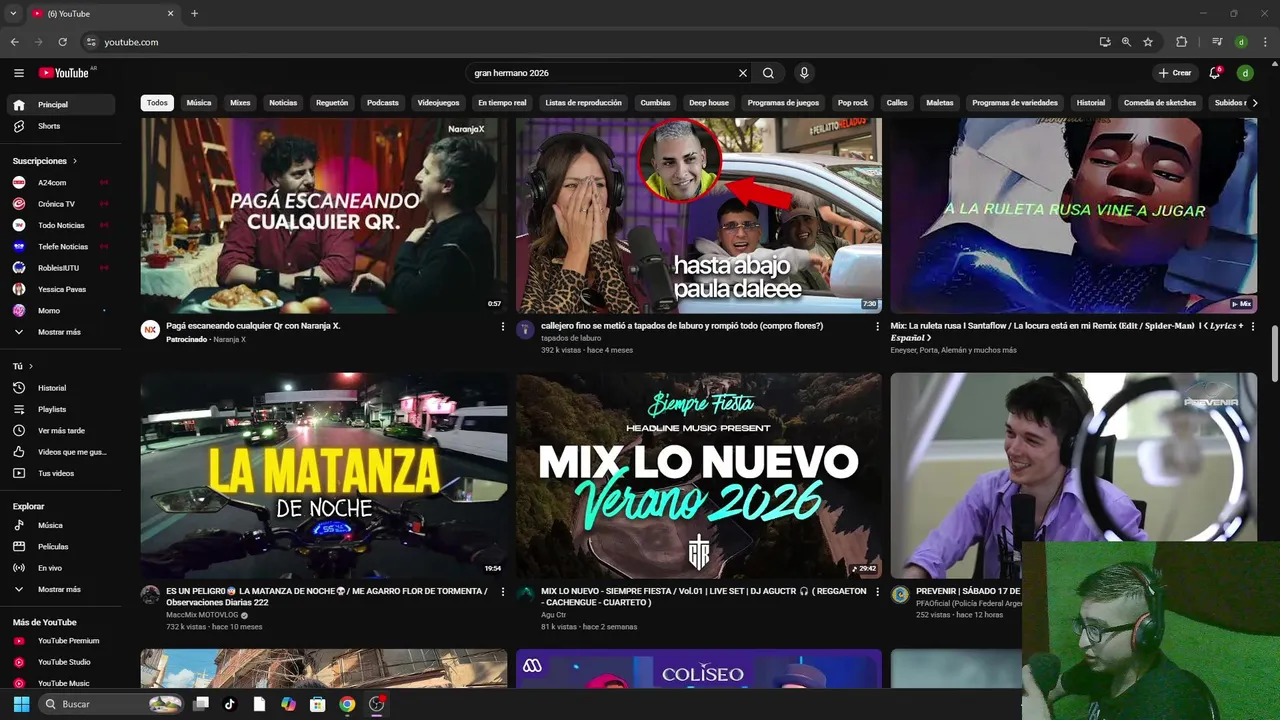Open YouTube Studio link
The height and width of the screenshot is (720, 1280).
(62, 662)
